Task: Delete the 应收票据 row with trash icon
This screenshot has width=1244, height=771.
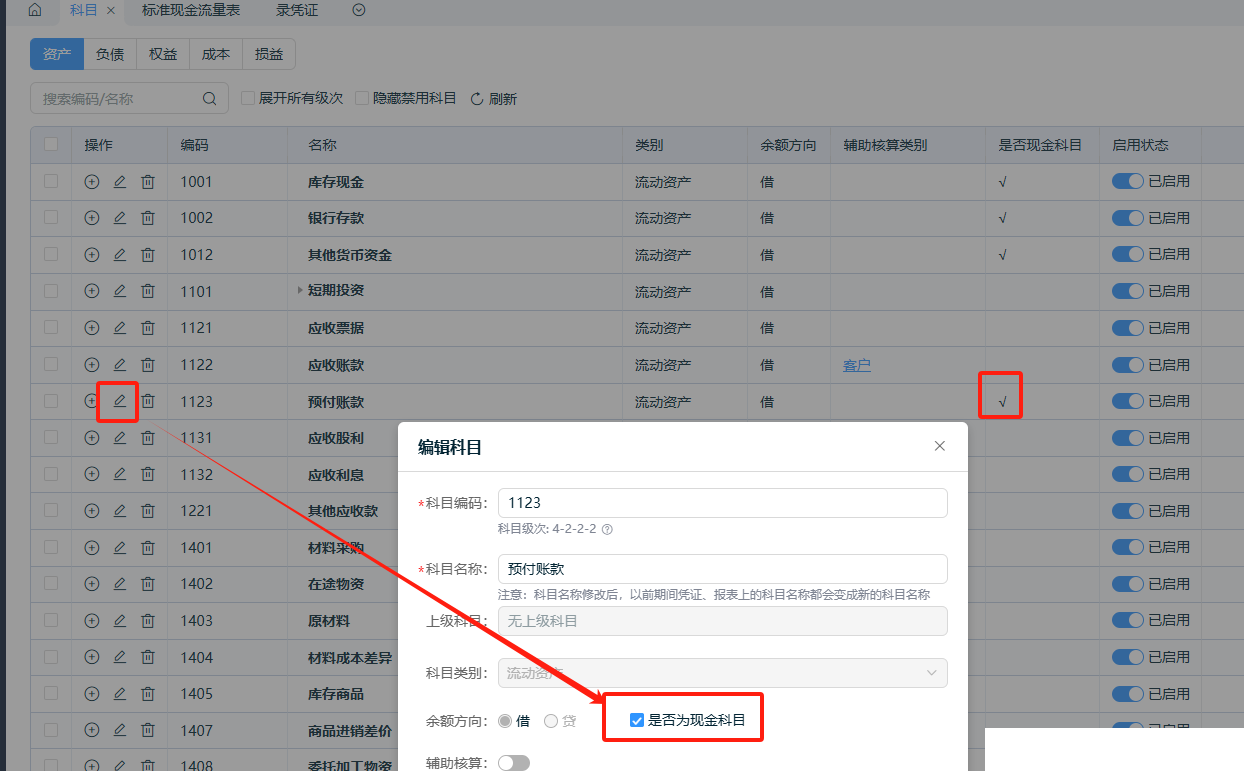Action: [x=148, y=328]
